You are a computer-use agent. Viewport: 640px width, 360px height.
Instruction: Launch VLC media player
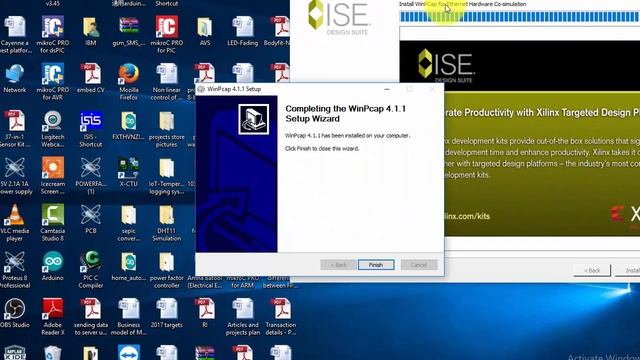tap(15, 223)
